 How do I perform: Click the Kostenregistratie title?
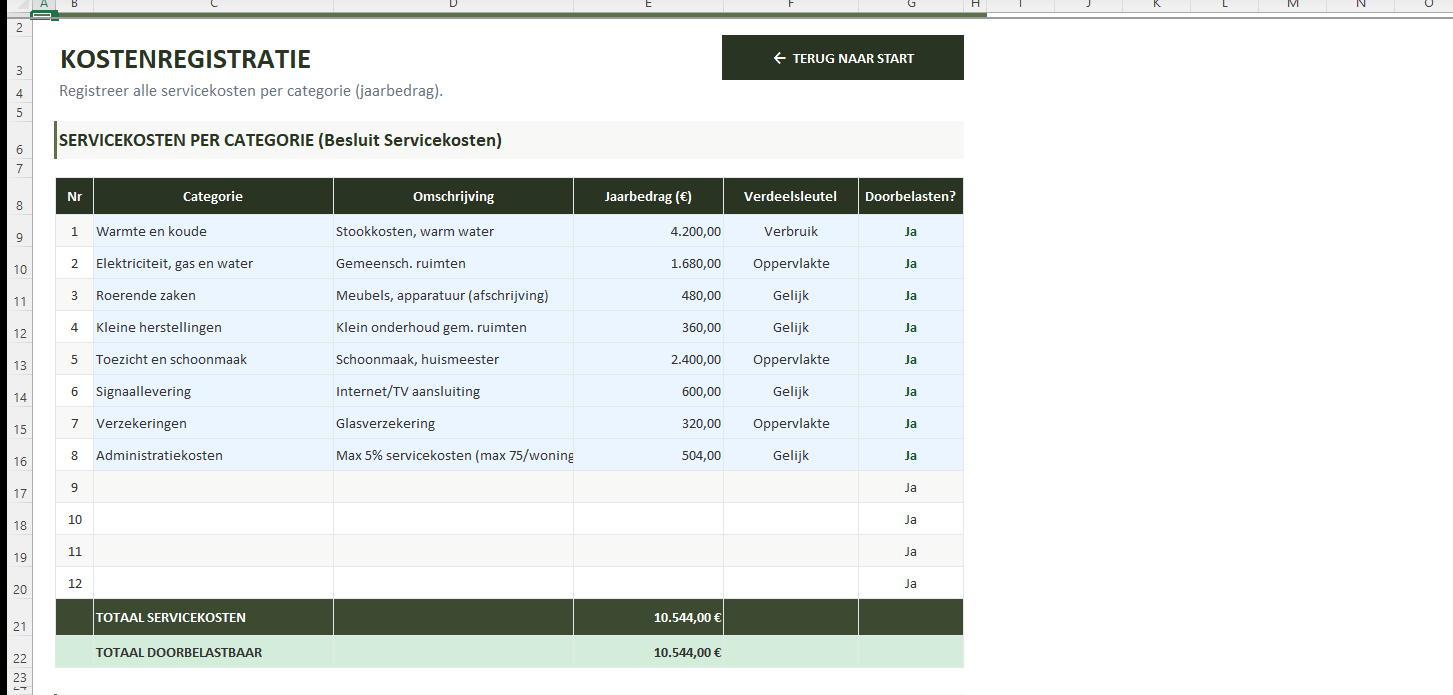click(185, 59)
